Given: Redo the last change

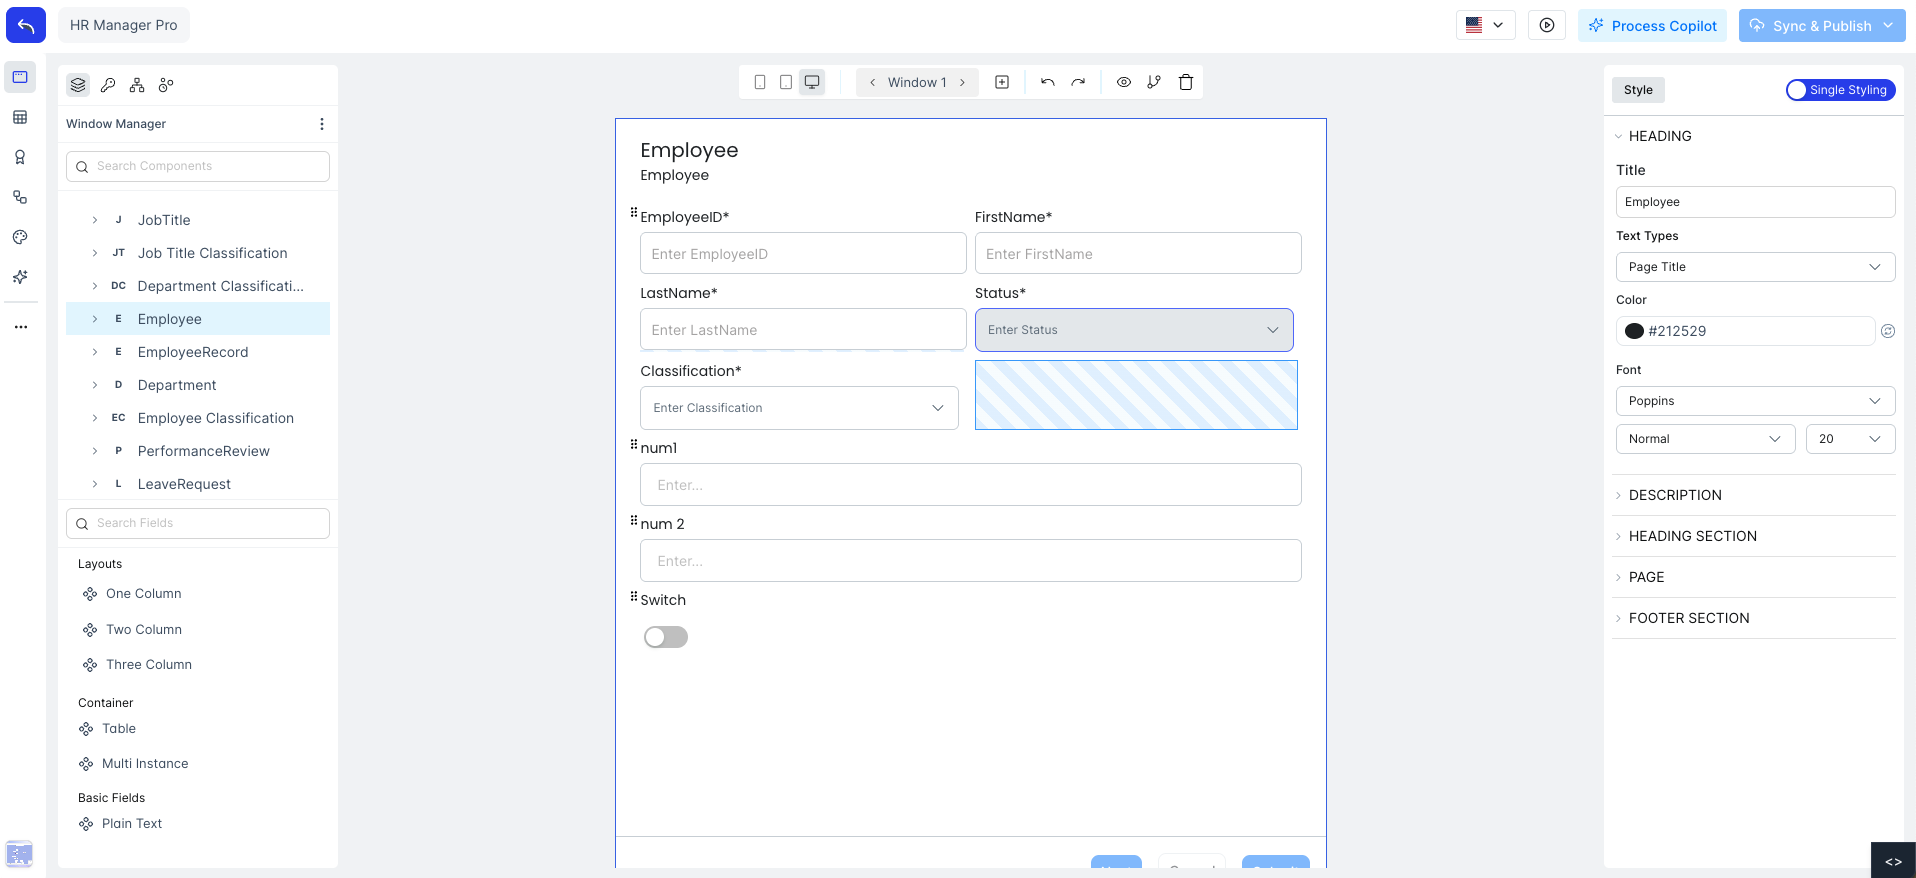Looking at the screenshot, I should pyautogui.click(x=1078, y=82).
